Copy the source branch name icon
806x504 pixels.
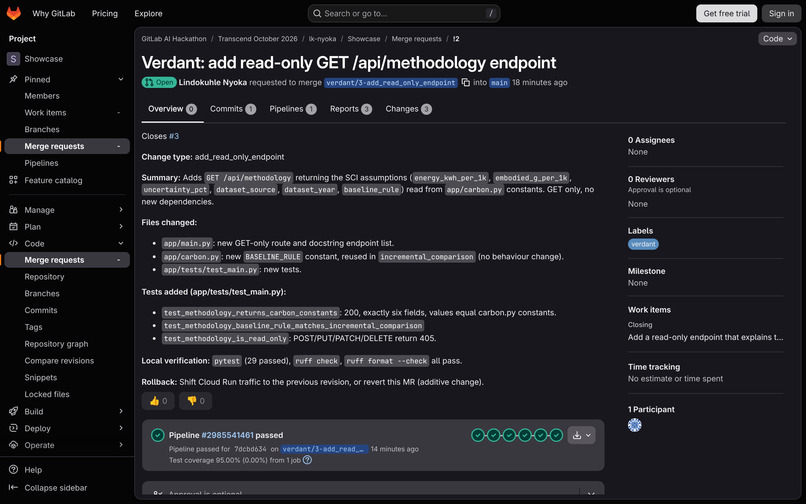coord(466,82)
